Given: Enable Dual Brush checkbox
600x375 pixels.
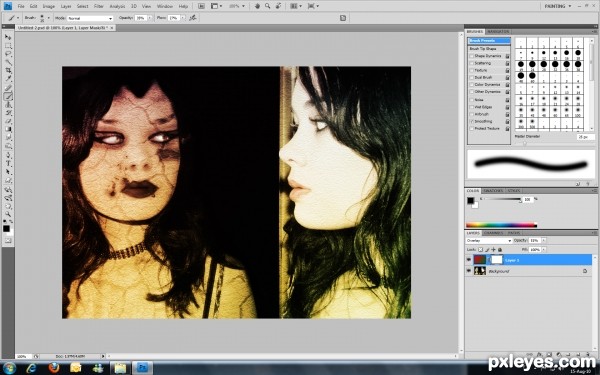Looking at the screenshot, I should pos(471,78).
